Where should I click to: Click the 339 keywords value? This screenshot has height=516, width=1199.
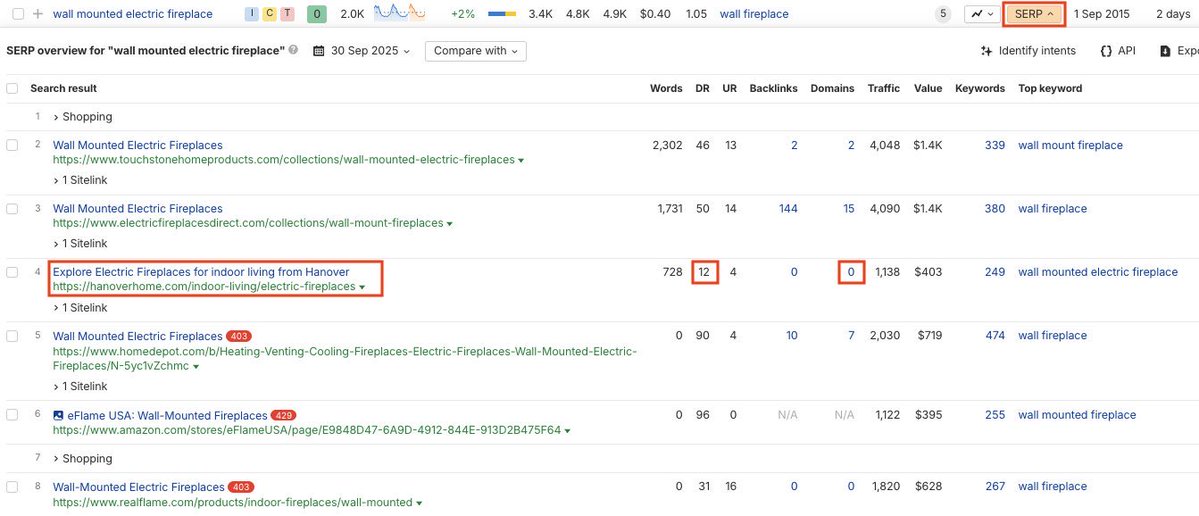click(x=995, y=145)
